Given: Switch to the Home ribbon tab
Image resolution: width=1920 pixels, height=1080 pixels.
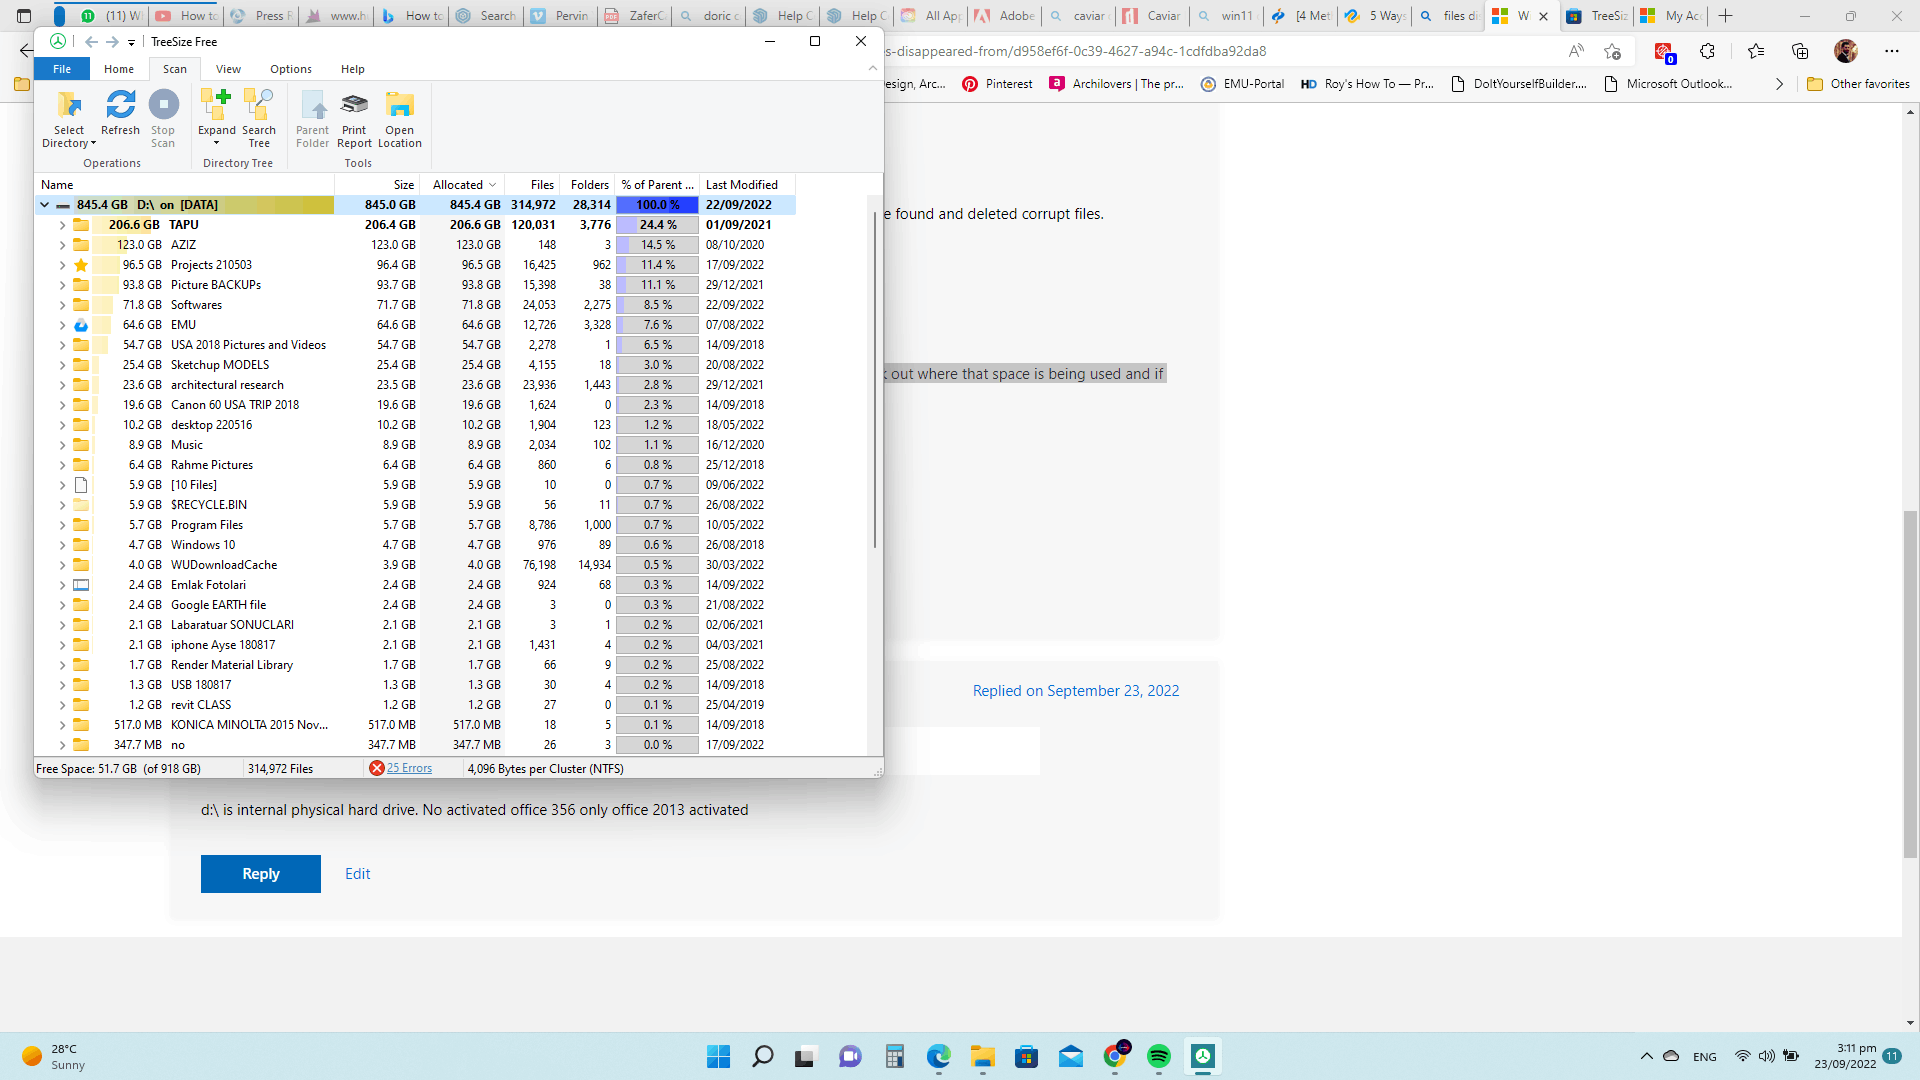Looking at the screenshot, I should (x=119, y=69).
